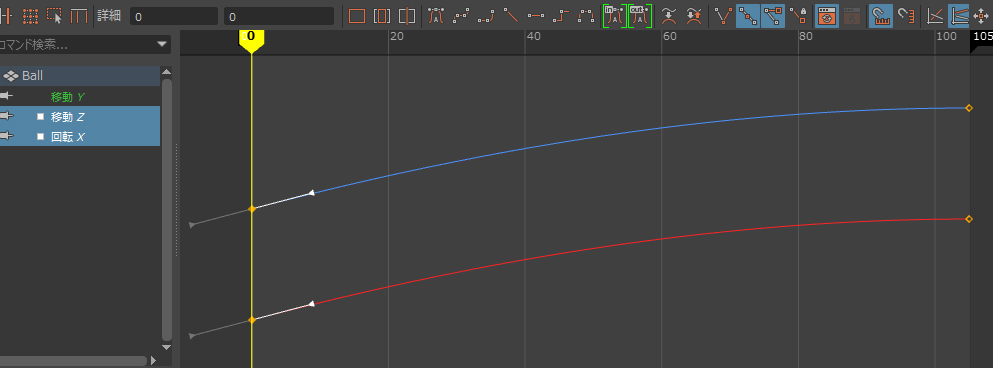This screenshot has width=993, height=368.
Task: Select the Region Keys tool
Action: pyautogui.click(x=54, y=16)
